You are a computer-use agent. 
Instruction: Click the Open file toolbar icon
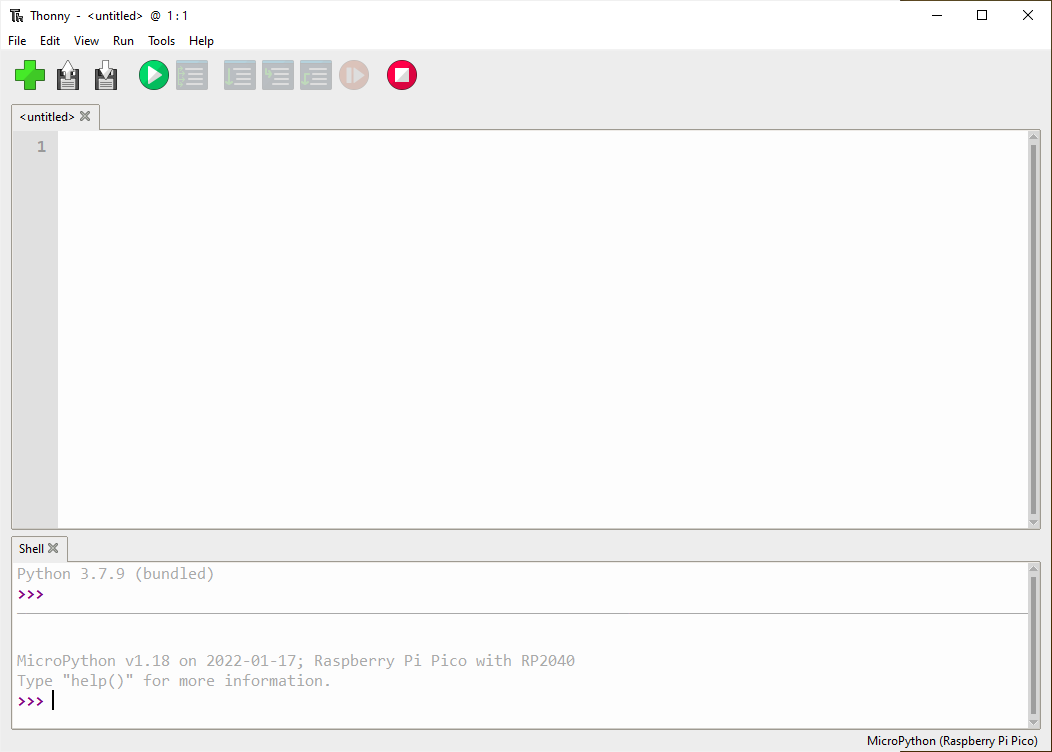click(68, 76)
